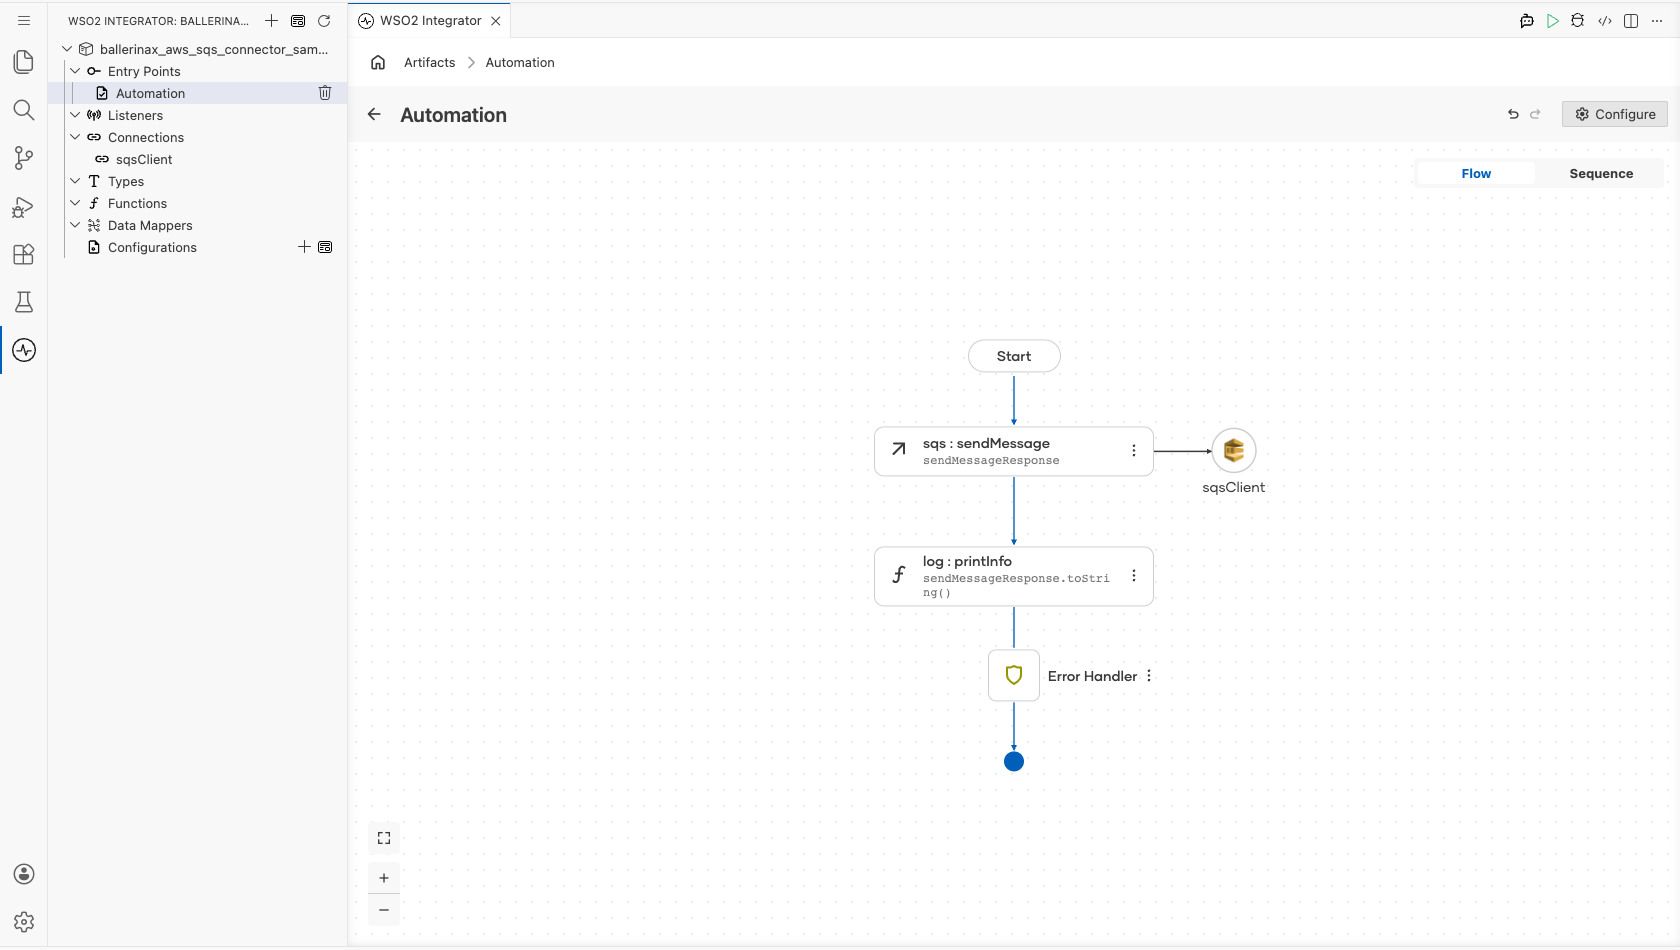The width and height of the screenshot is (1680, 950).
Task: Switch to the Sequence view
Action: coord(1601,173)
